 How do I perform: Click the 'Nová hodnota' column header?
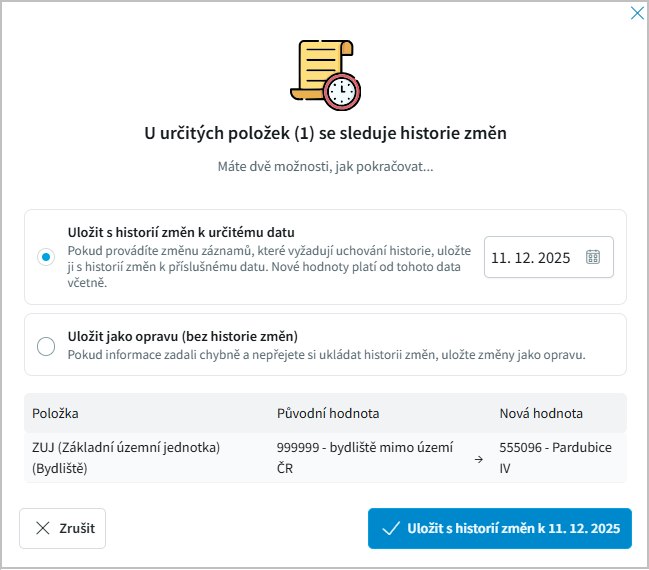(x=541, y=413)
